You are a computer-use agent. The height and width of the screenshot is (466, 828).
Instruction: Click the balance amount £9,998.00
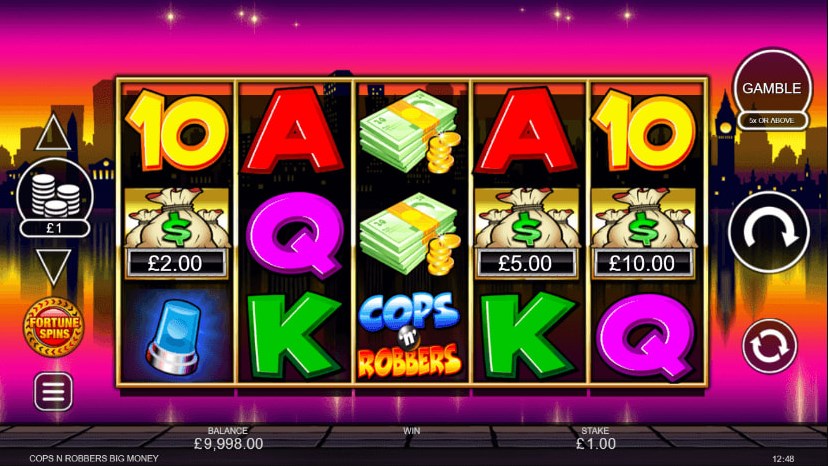228,444
